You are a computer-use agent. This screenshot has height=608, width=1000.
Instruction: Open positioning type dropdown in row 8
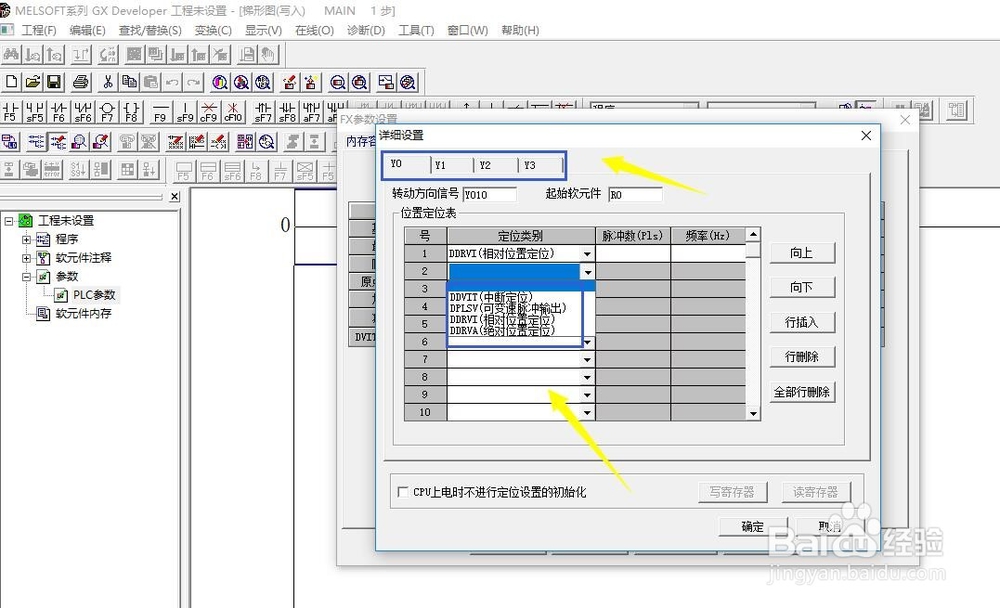click(587, 378)
